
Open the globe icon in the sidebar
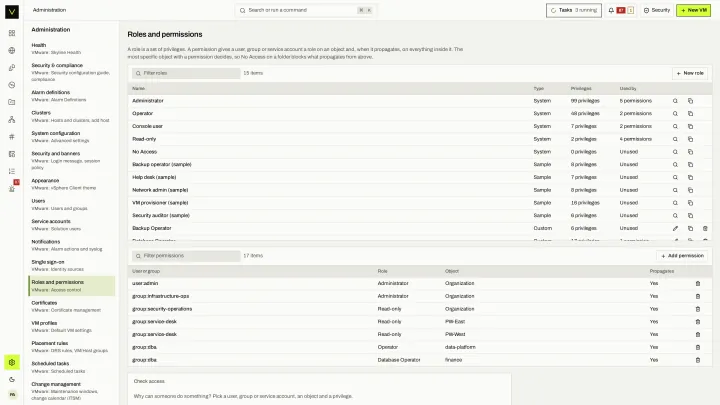pos(12,51)
